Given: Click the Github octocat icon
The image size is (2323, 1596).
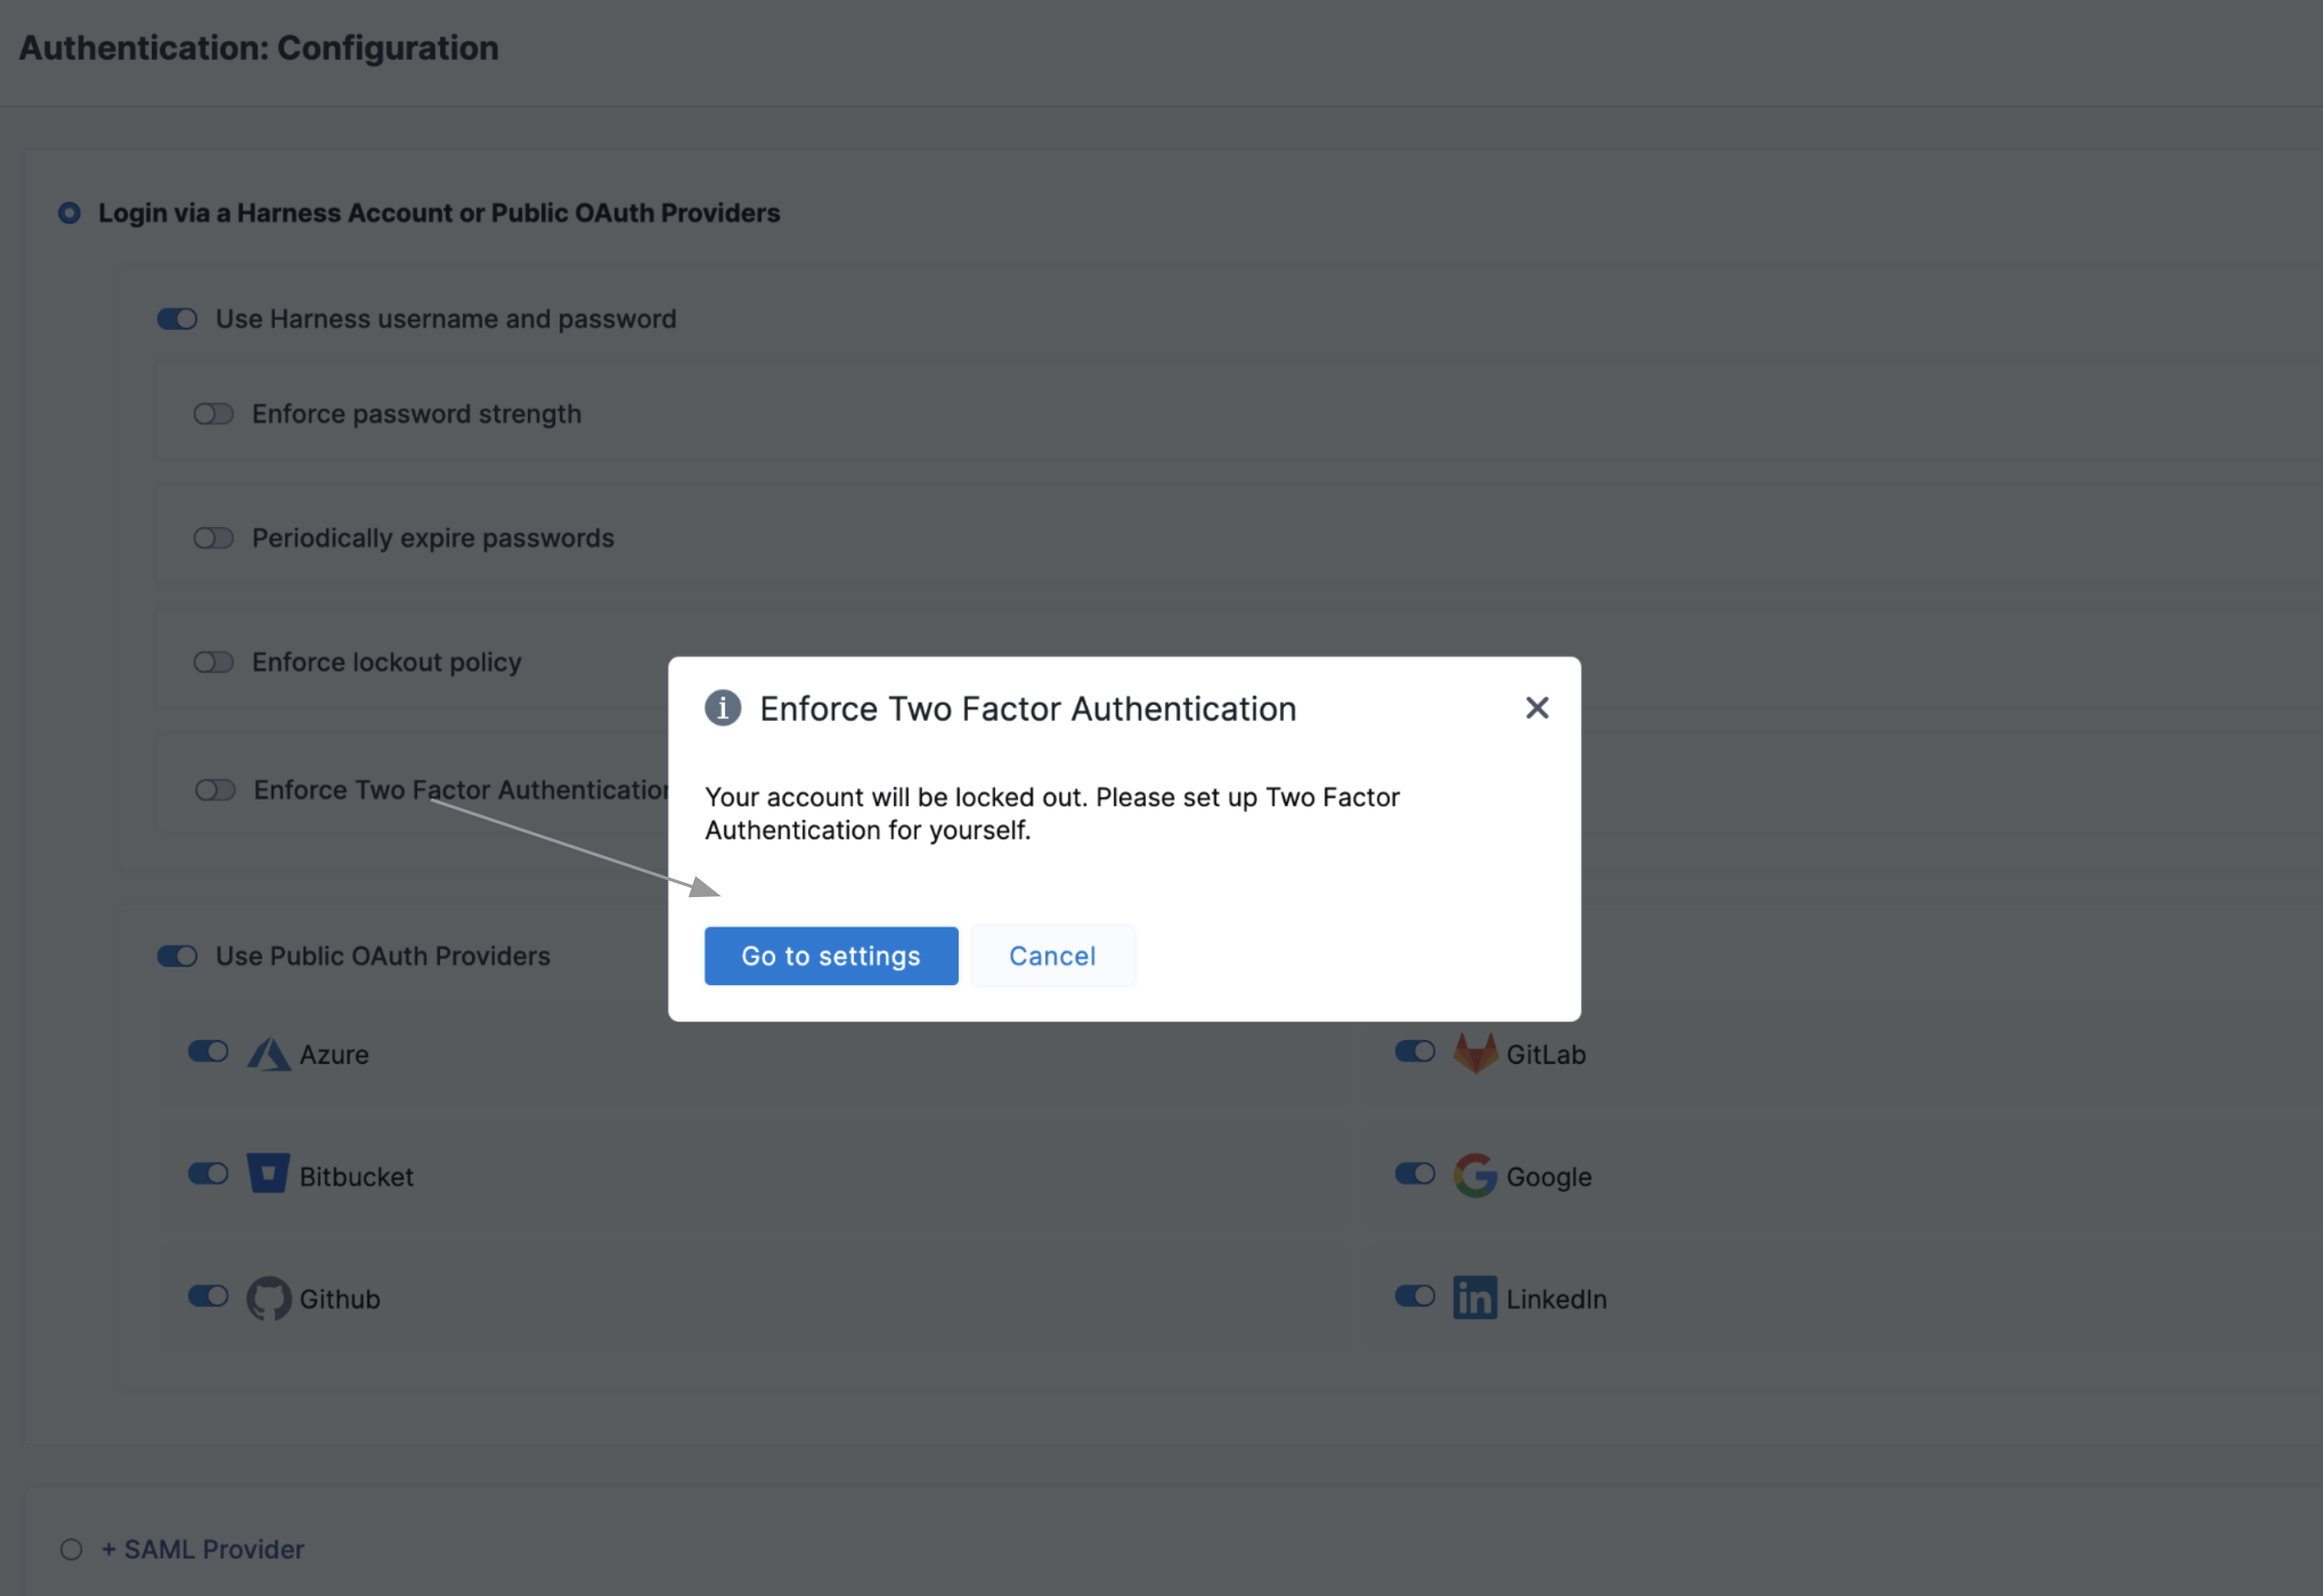Looking at the screenshot, I should coord(268,1298).
